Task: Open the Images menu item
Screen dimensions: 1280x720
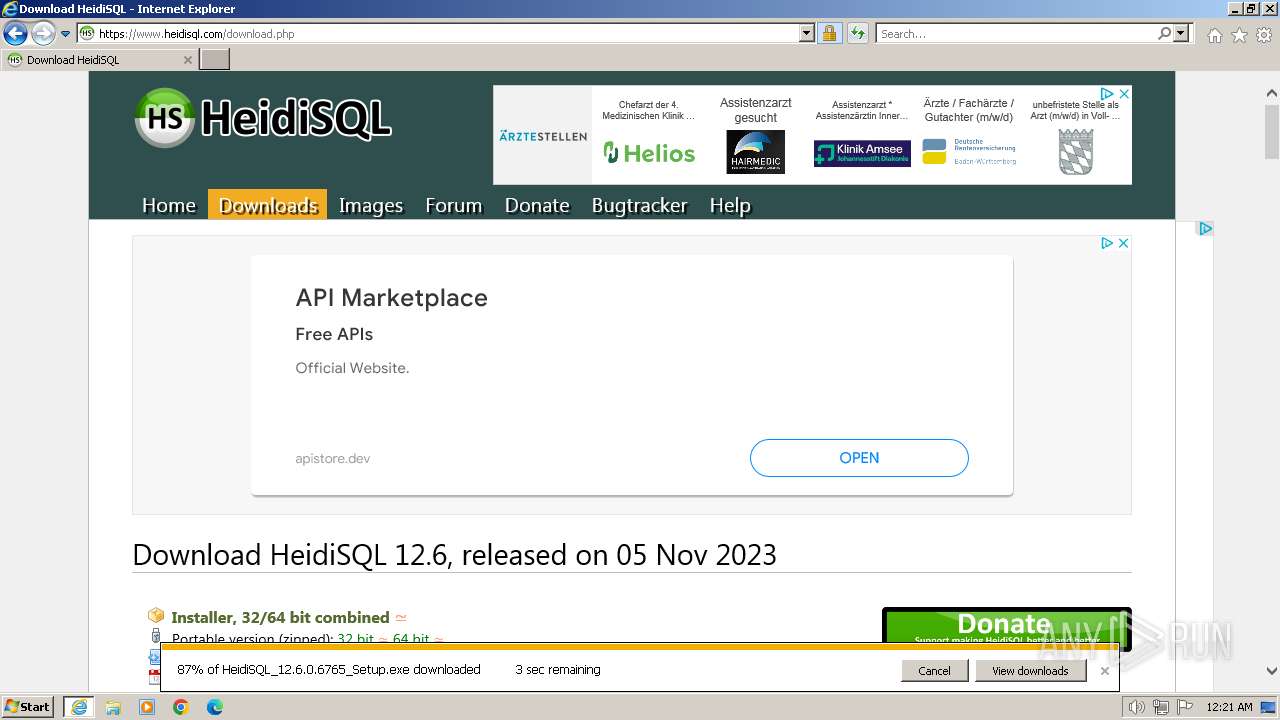Action: tap(371, 205)
